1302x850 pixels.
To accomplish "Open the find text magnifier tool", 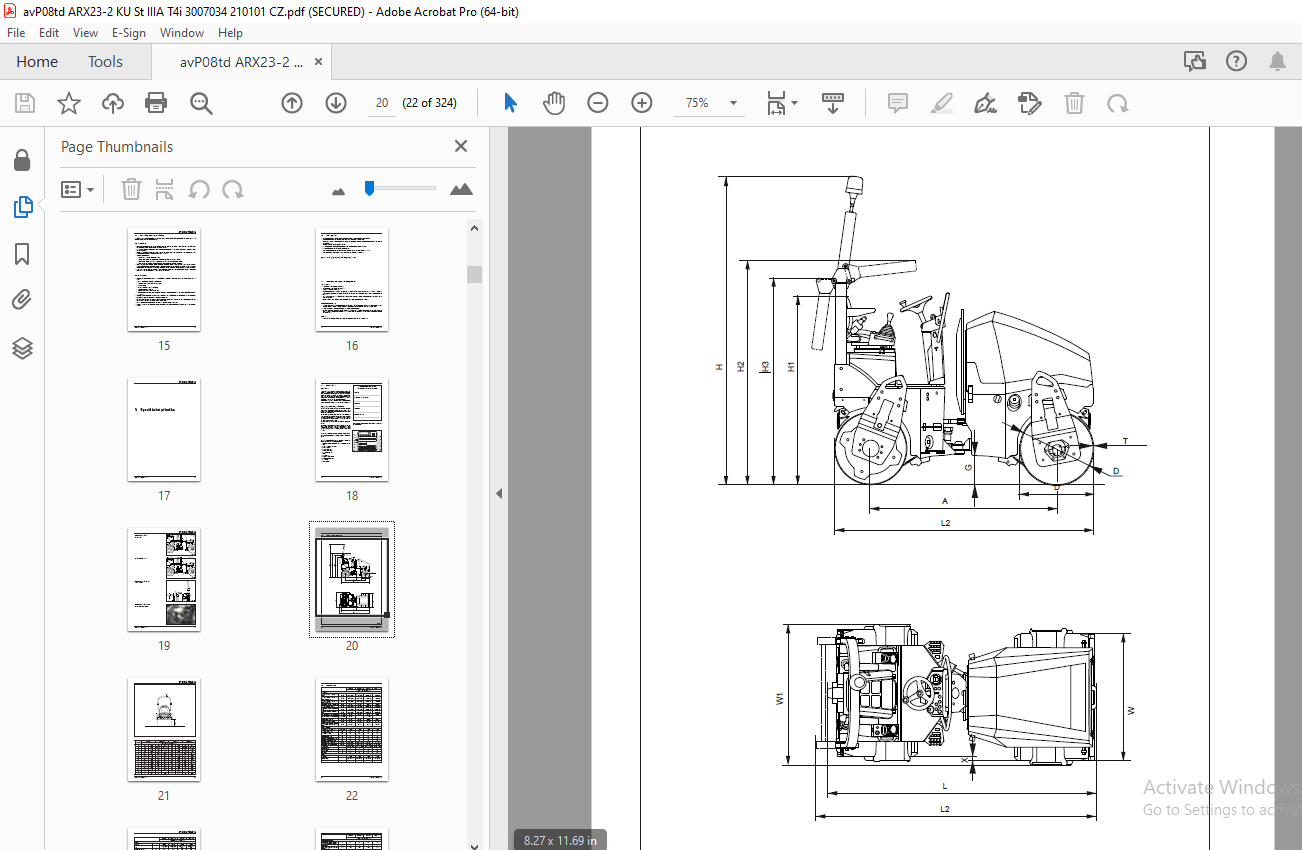I will (201, 103).
